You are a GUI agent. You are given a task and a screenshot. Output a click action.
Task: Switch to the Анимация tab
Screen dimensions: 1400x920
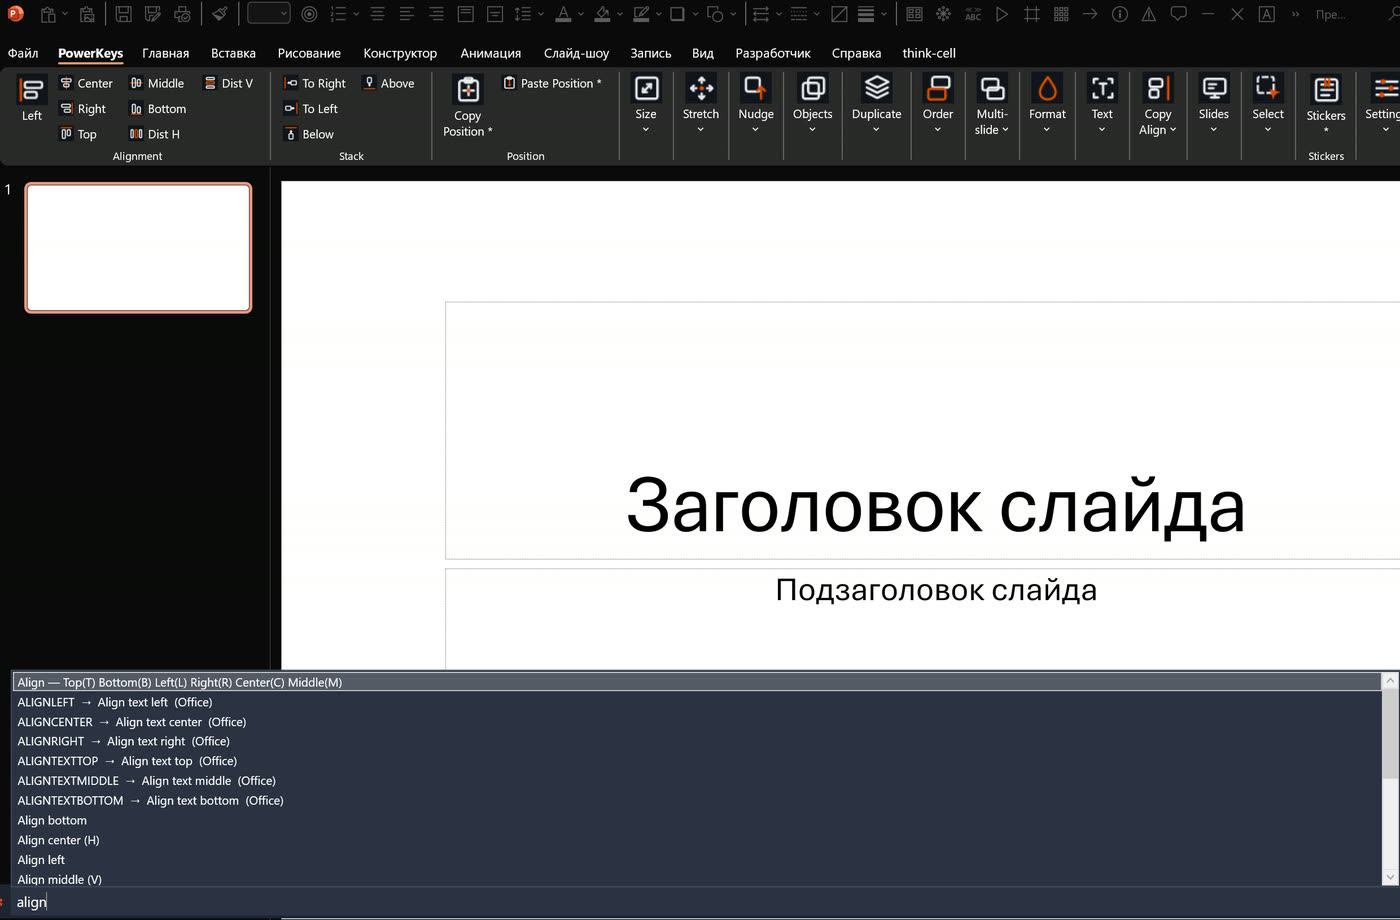[490, 53]
